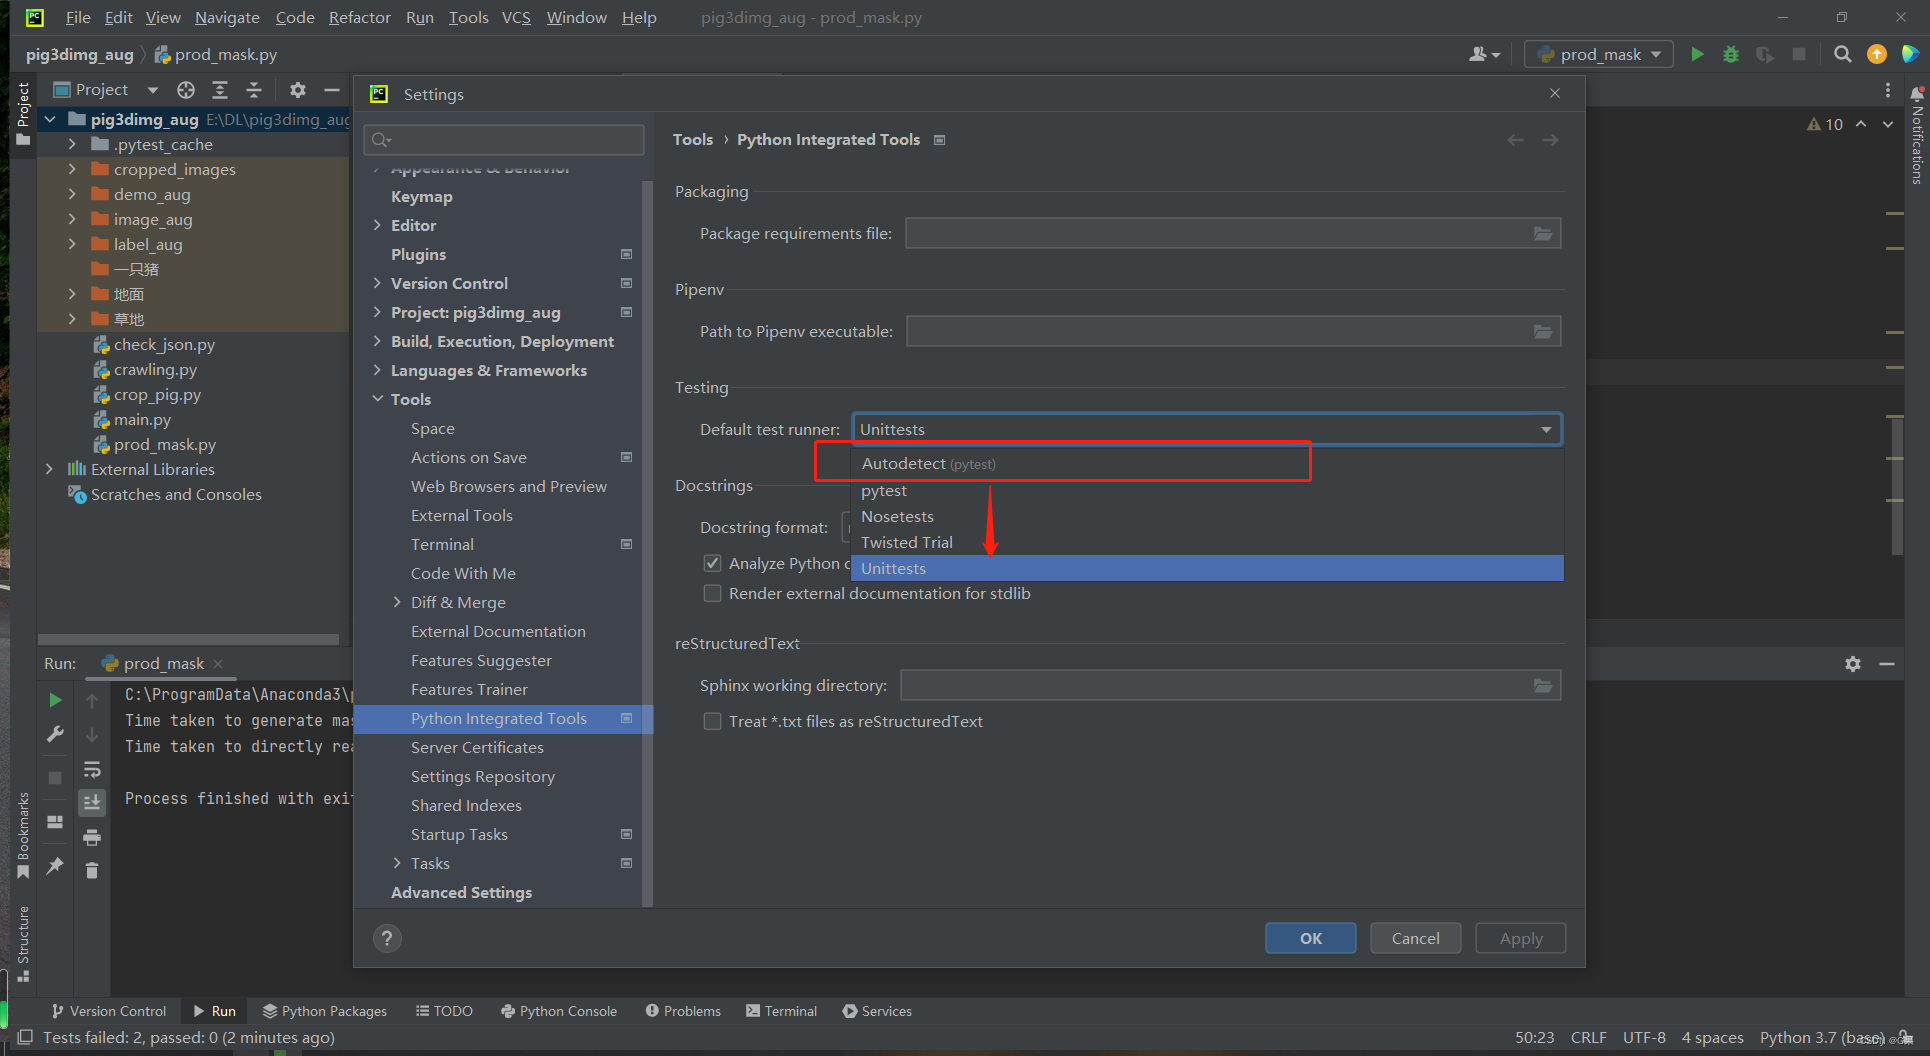Choose Nosetests from test runner list
This screenshot has height=1056, width=1930.
pyautogui.click(x=1207, y=516)
